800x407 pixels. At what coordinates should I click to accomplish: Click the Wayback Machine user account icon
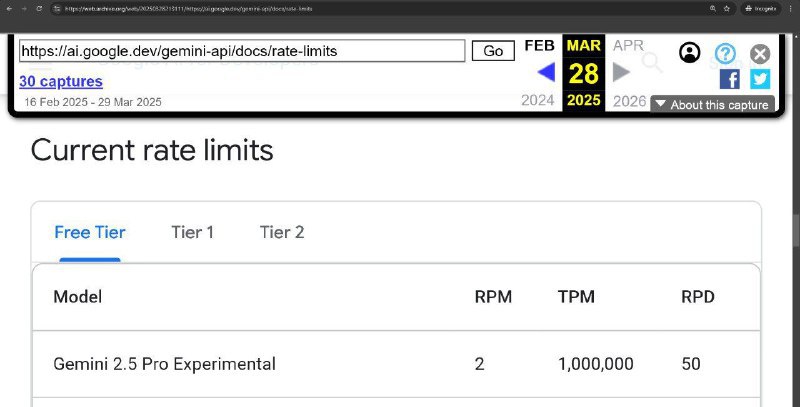[x=690, y=53]
